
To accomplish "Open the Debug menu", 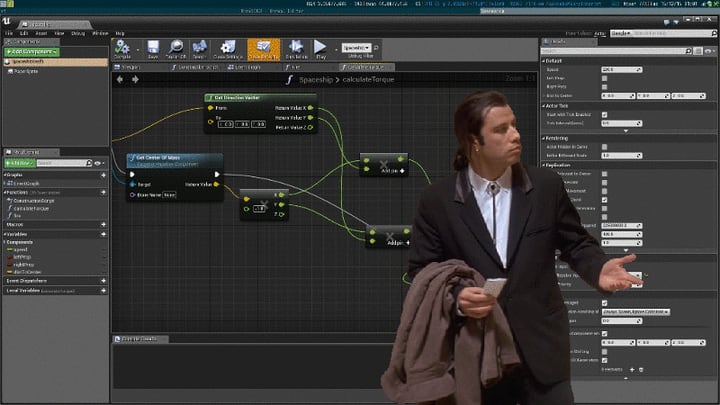I will pyautogui.click(x=78, y=34).
